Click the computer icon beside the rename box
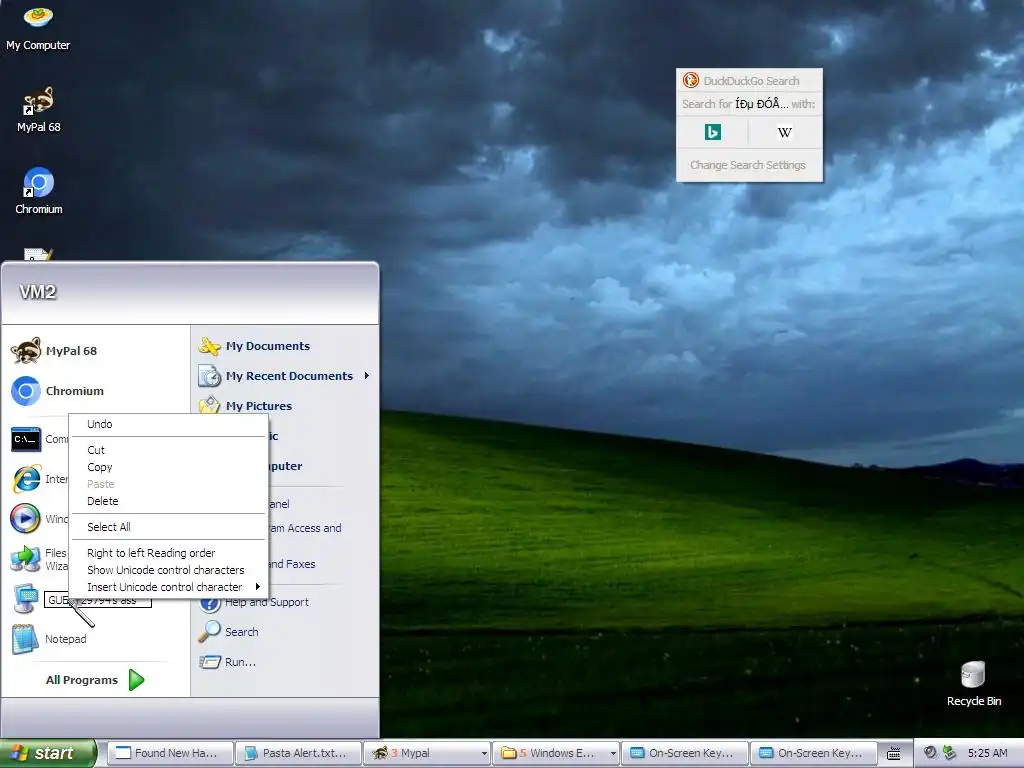 (25, 599)
